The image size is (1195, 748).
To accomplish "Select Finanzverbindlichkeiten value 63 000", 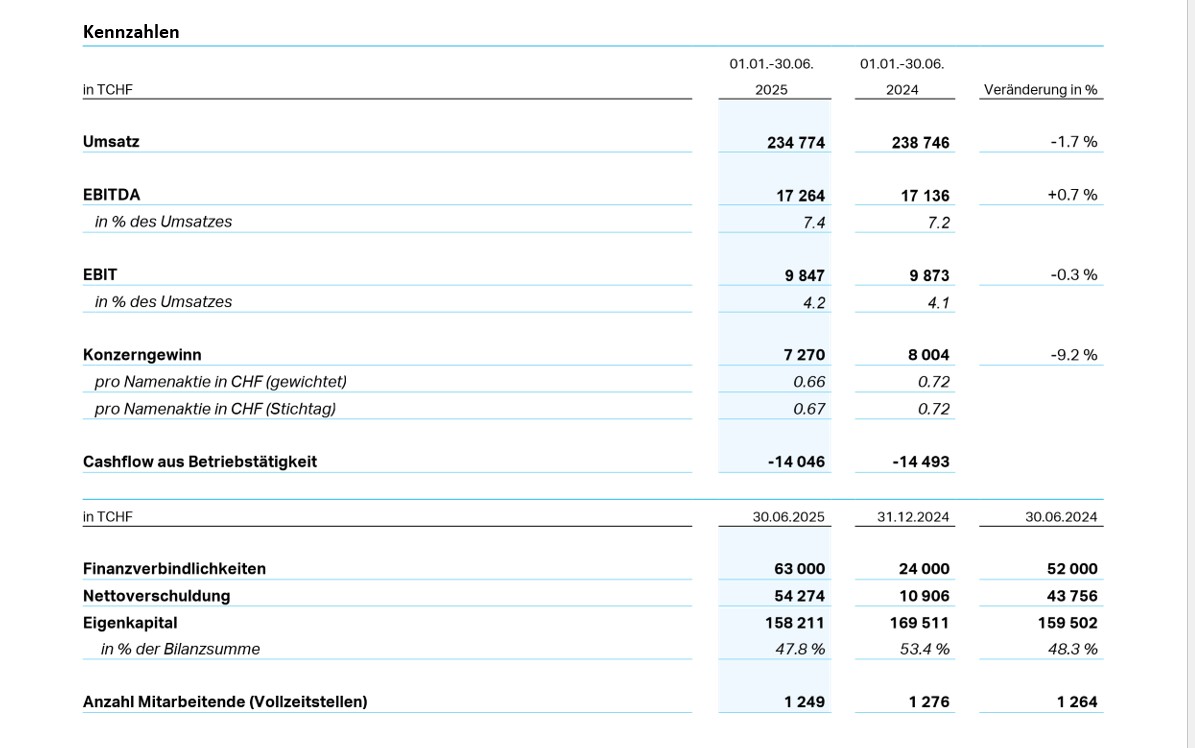I will point(799,569).
